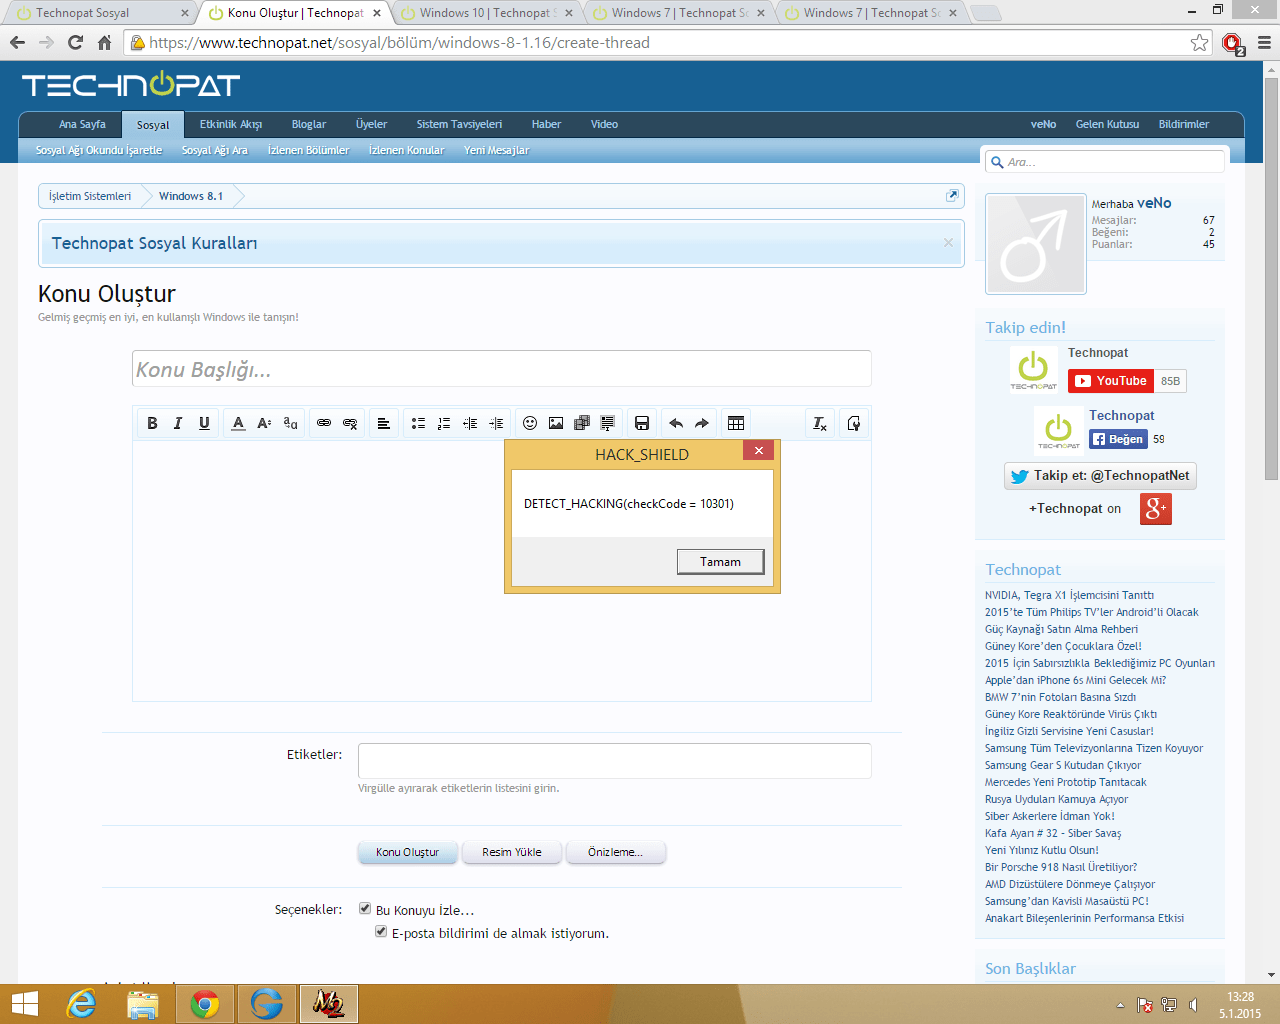Open the Gelen Kutusu inbox link
The width and height of the screenshot is (1280, 1024).
coord(1107,124)
